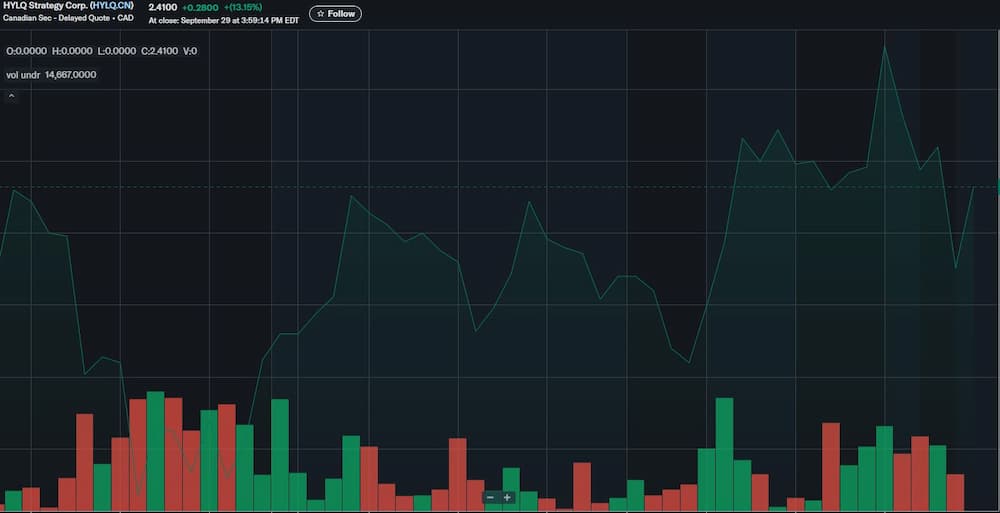Click the +(13.15%) percent change
The image size is (1000, 513).
pyautogui.click(x=243, y=7)
